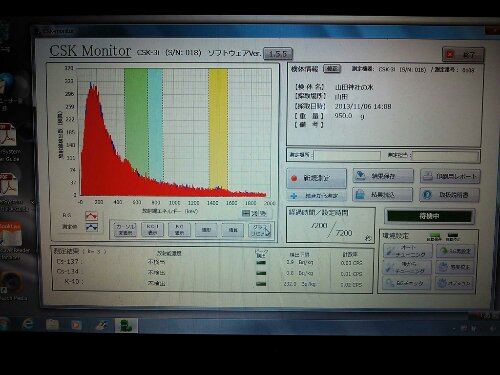Open the Option gear button

(455, 283)
